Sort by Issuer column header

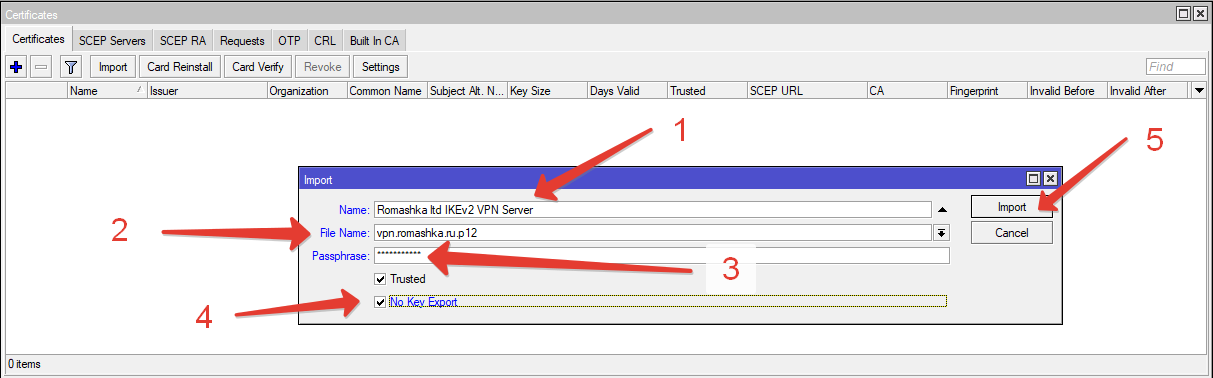[x=207, y=90]
